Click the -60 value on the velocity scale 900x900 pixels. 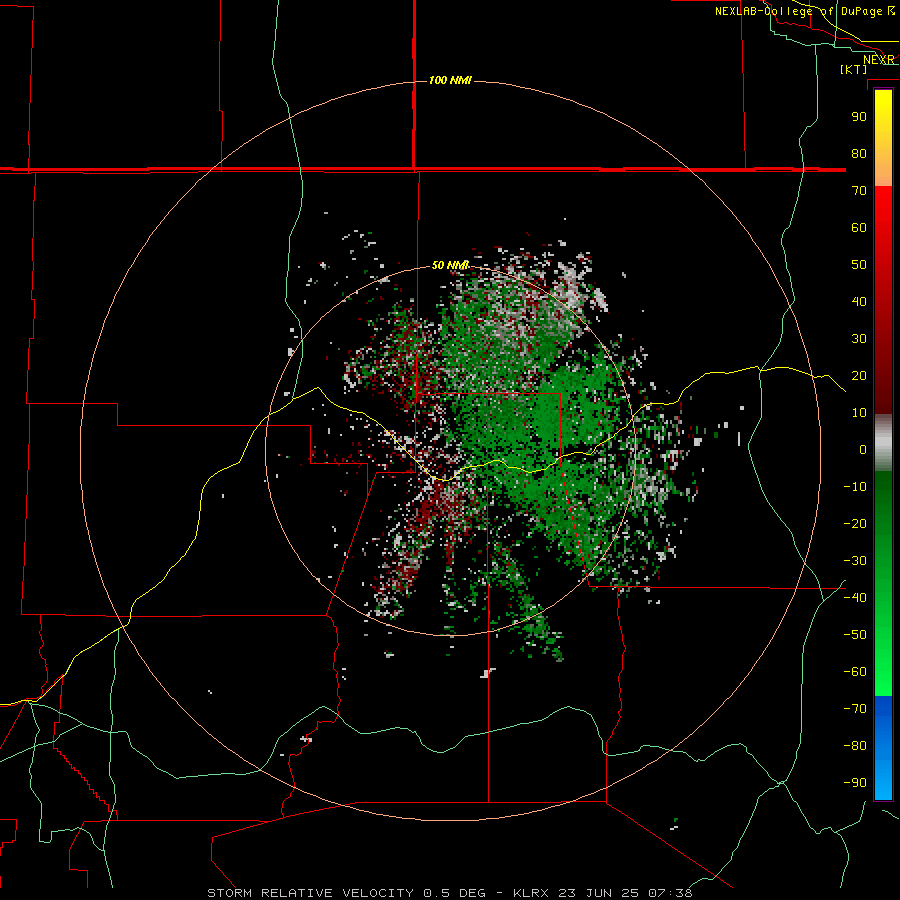[855, 672]
